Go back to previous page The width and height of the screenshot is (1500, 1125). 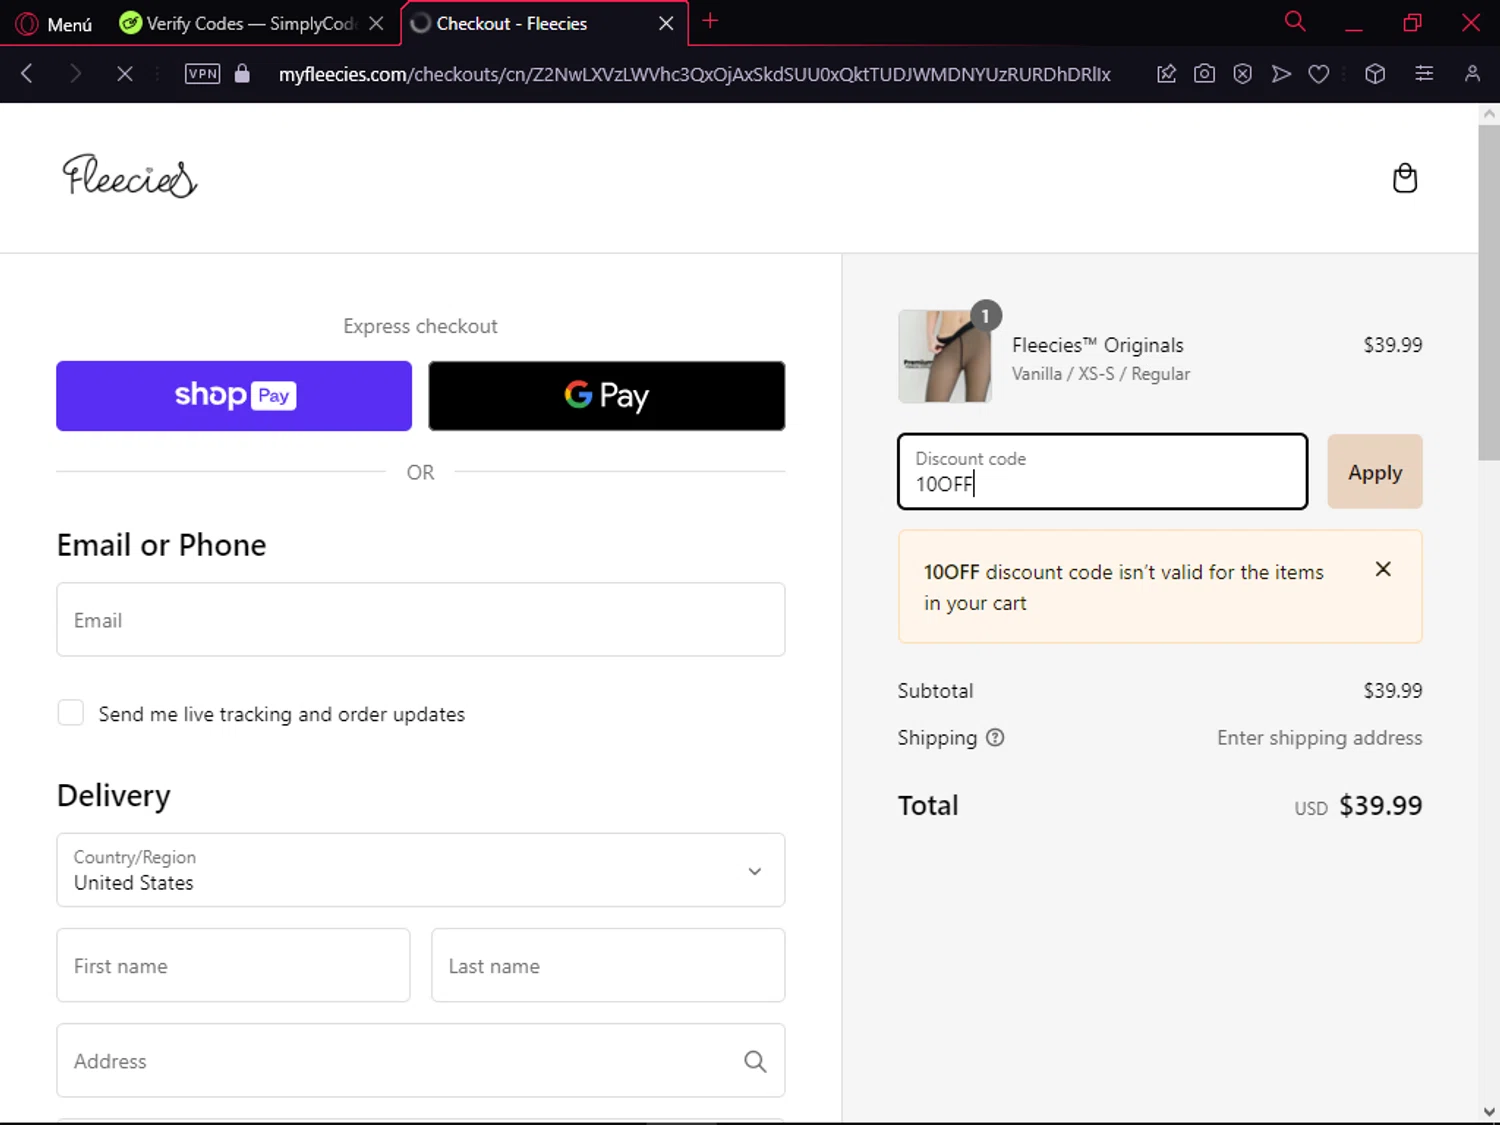point(27,73)
